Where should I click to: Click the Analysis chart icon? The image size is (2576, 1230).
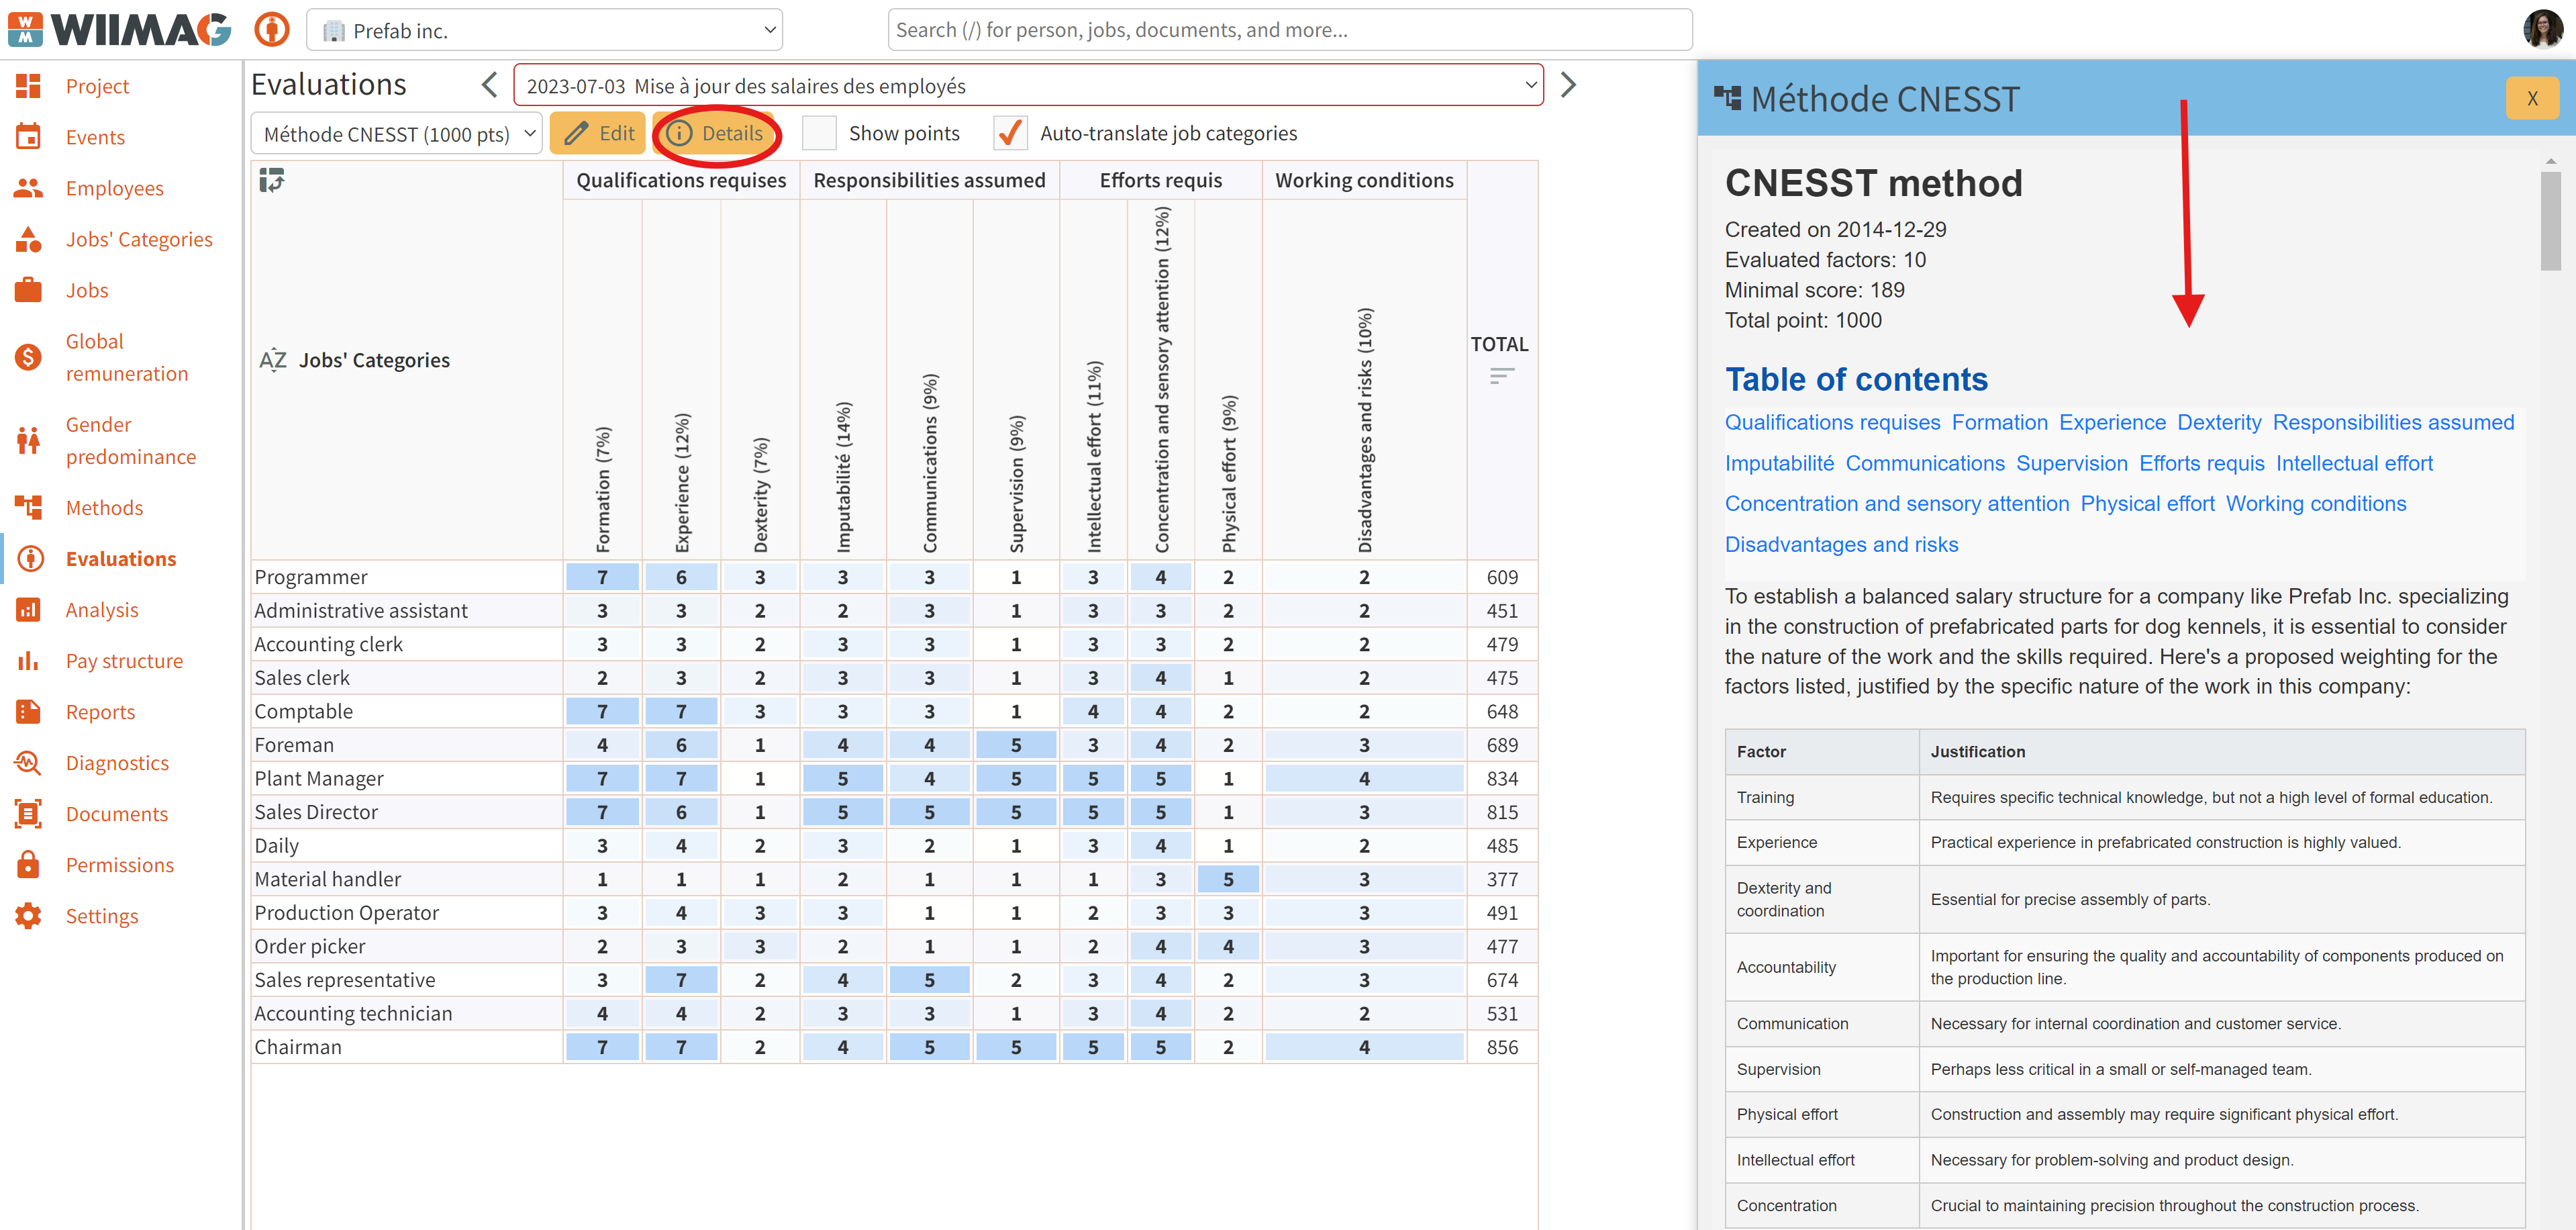(28, 609)
